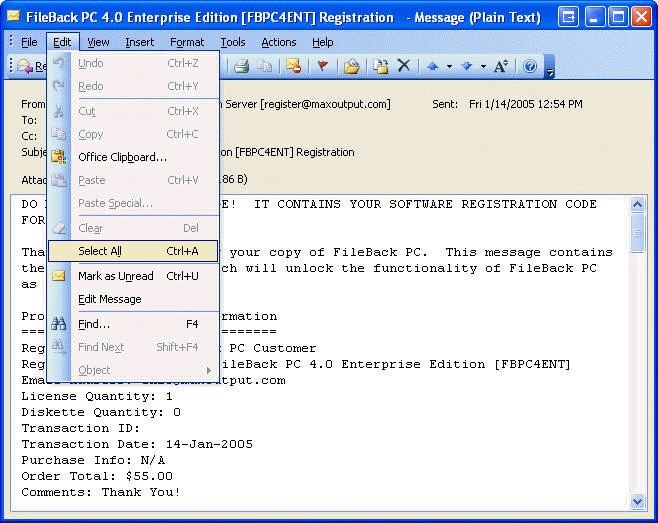Screen dimensions: 658x523
Task: Click the Font Size icon in the toolbar
Action: coord(501,66)
